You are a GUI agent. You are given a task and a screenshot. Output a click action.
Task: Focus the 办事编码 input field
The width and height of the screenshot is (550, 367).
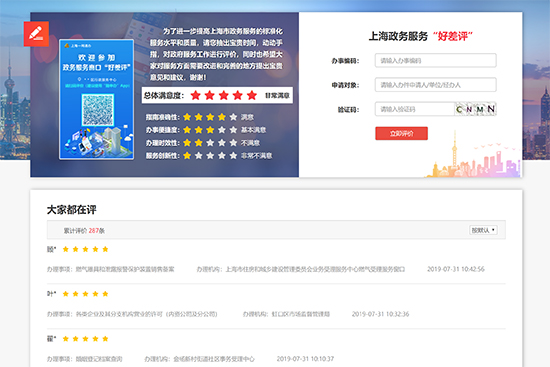436,60
